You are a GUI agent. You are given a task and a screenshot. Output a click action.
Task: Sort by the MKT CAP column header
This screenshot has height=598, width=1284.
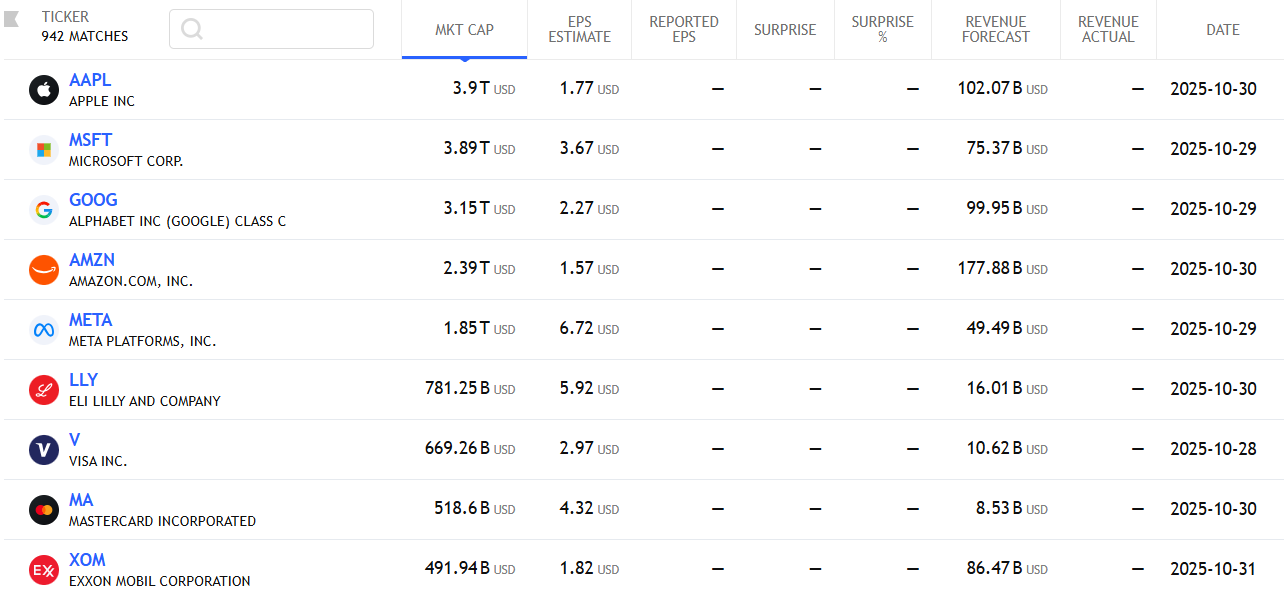point(464,30)
